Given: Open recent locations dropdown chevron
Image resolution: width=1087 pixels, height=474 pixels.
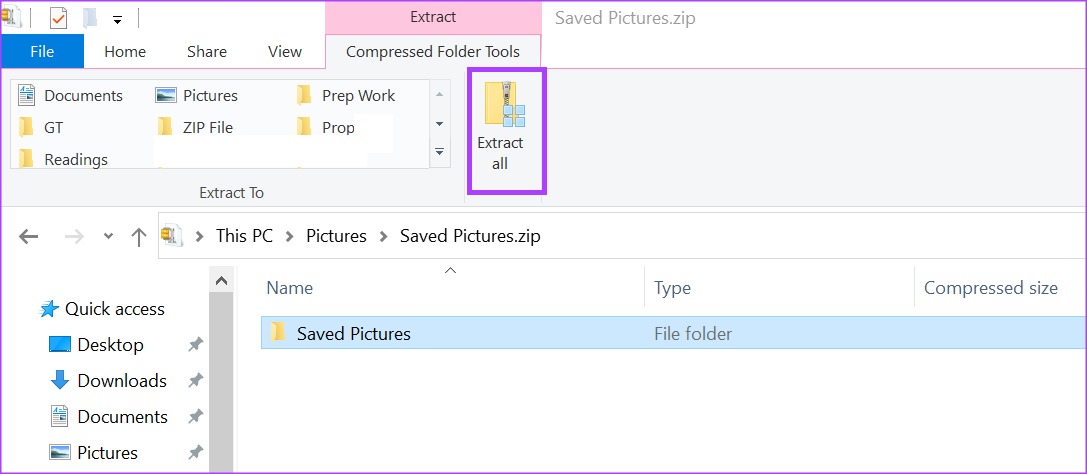Looking at the screenshot, I should pyautogui.click(x=108, y=236).
